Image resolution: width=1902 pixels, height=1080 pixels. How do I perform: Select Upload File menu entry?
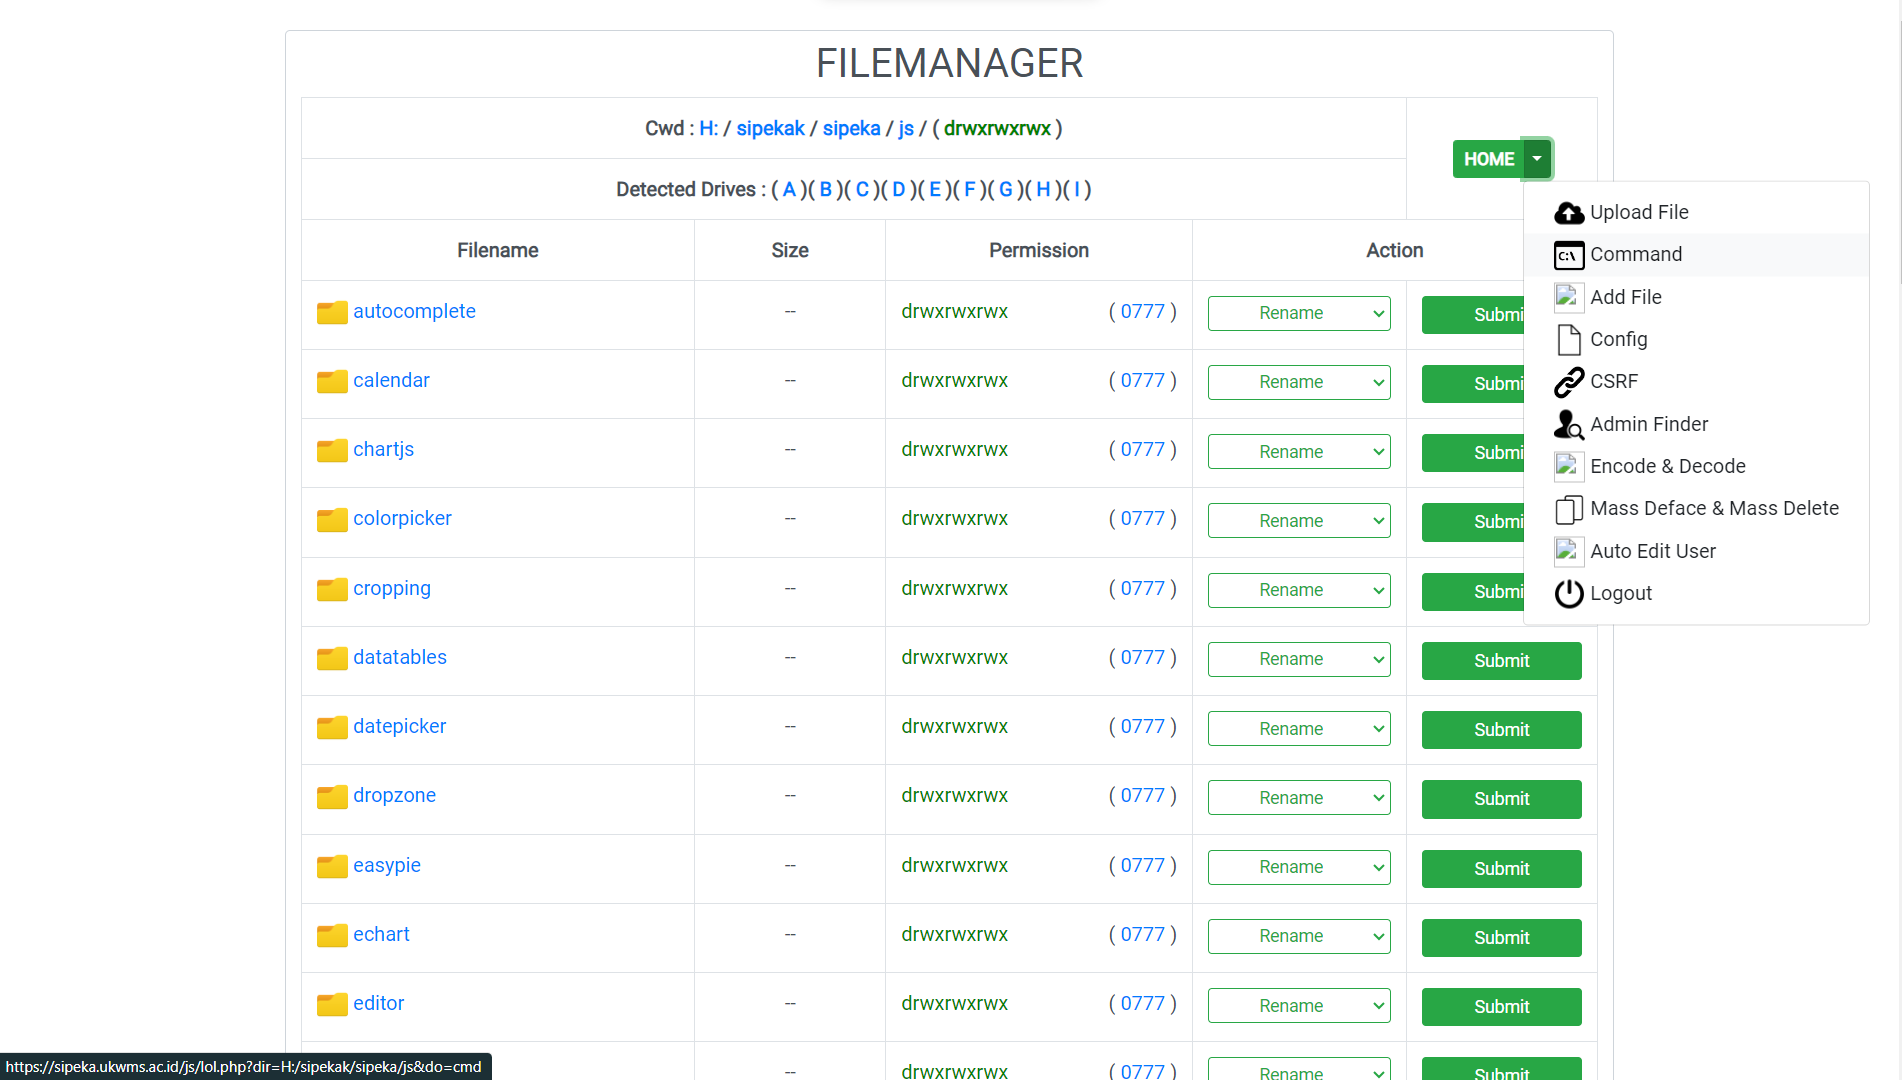pyautogui.click(x=1696, y=212)
